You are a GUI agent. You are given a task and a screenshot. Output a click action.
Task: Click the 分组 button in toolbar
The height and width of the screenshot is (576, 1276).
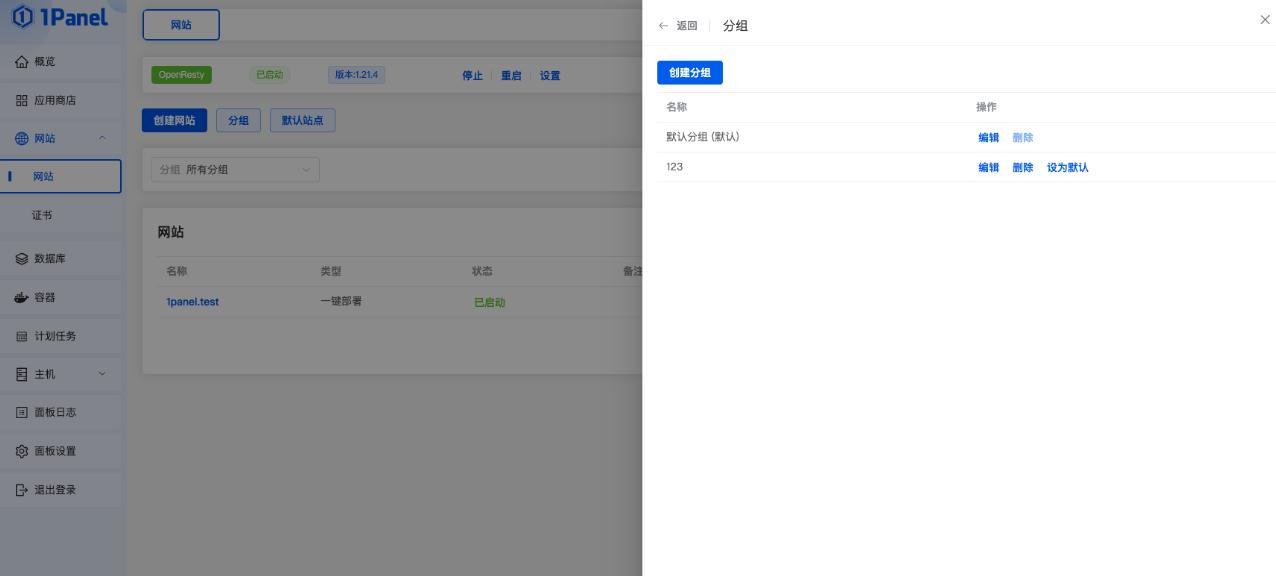point(238,121)
